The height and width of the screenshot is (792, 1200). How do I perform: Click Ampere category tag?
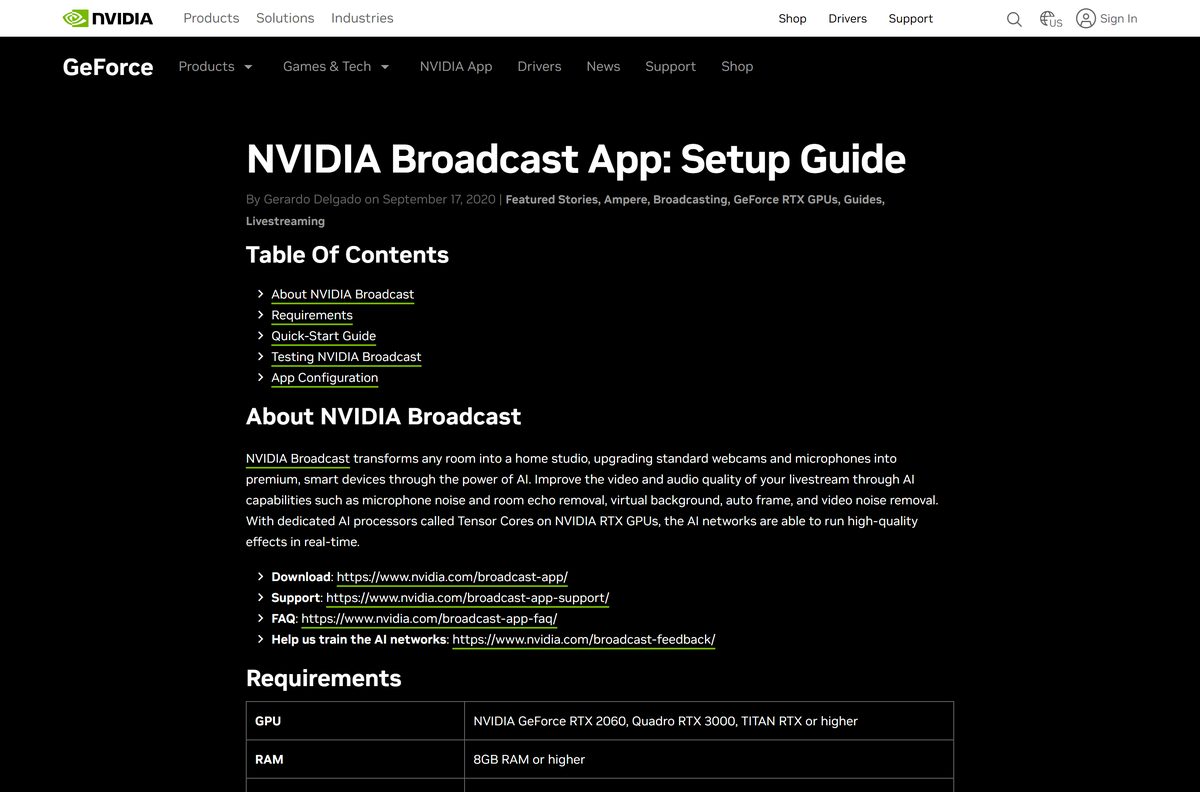(626, 200)
